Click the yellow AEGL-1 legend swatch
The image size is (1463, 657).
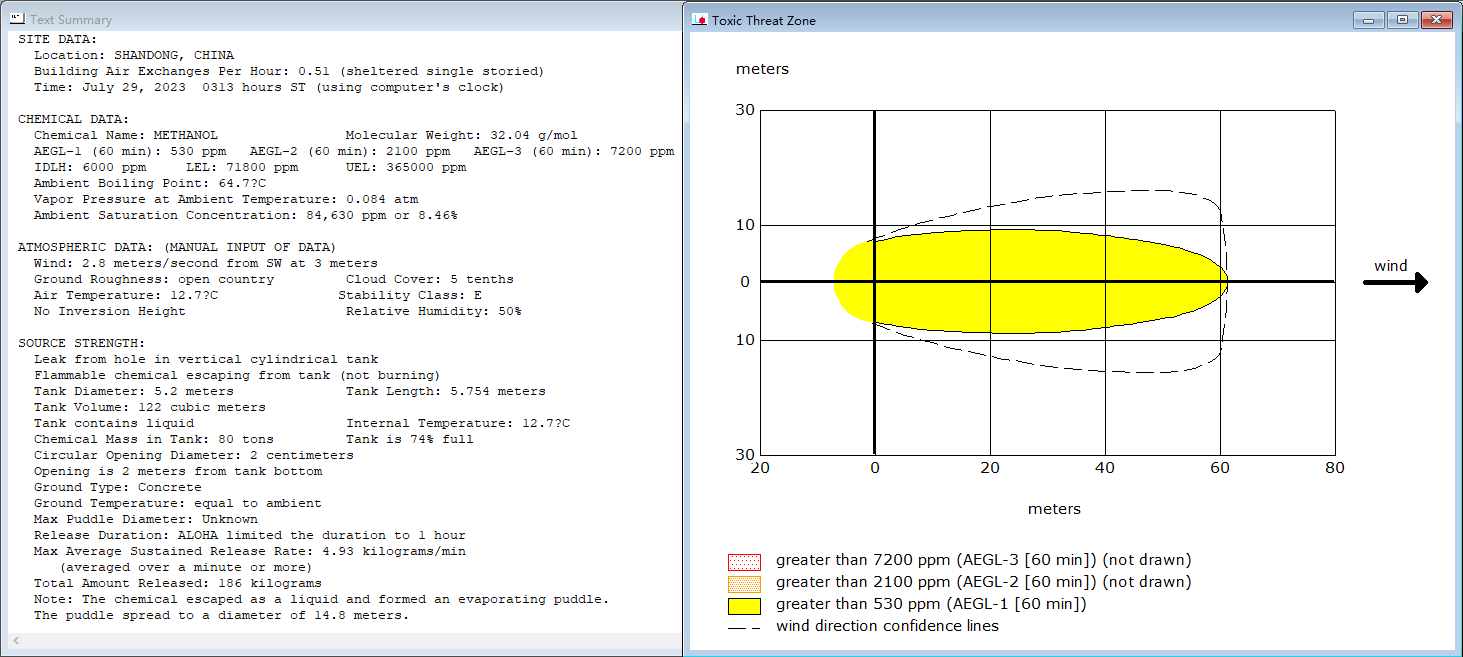(x=745, y=606)
